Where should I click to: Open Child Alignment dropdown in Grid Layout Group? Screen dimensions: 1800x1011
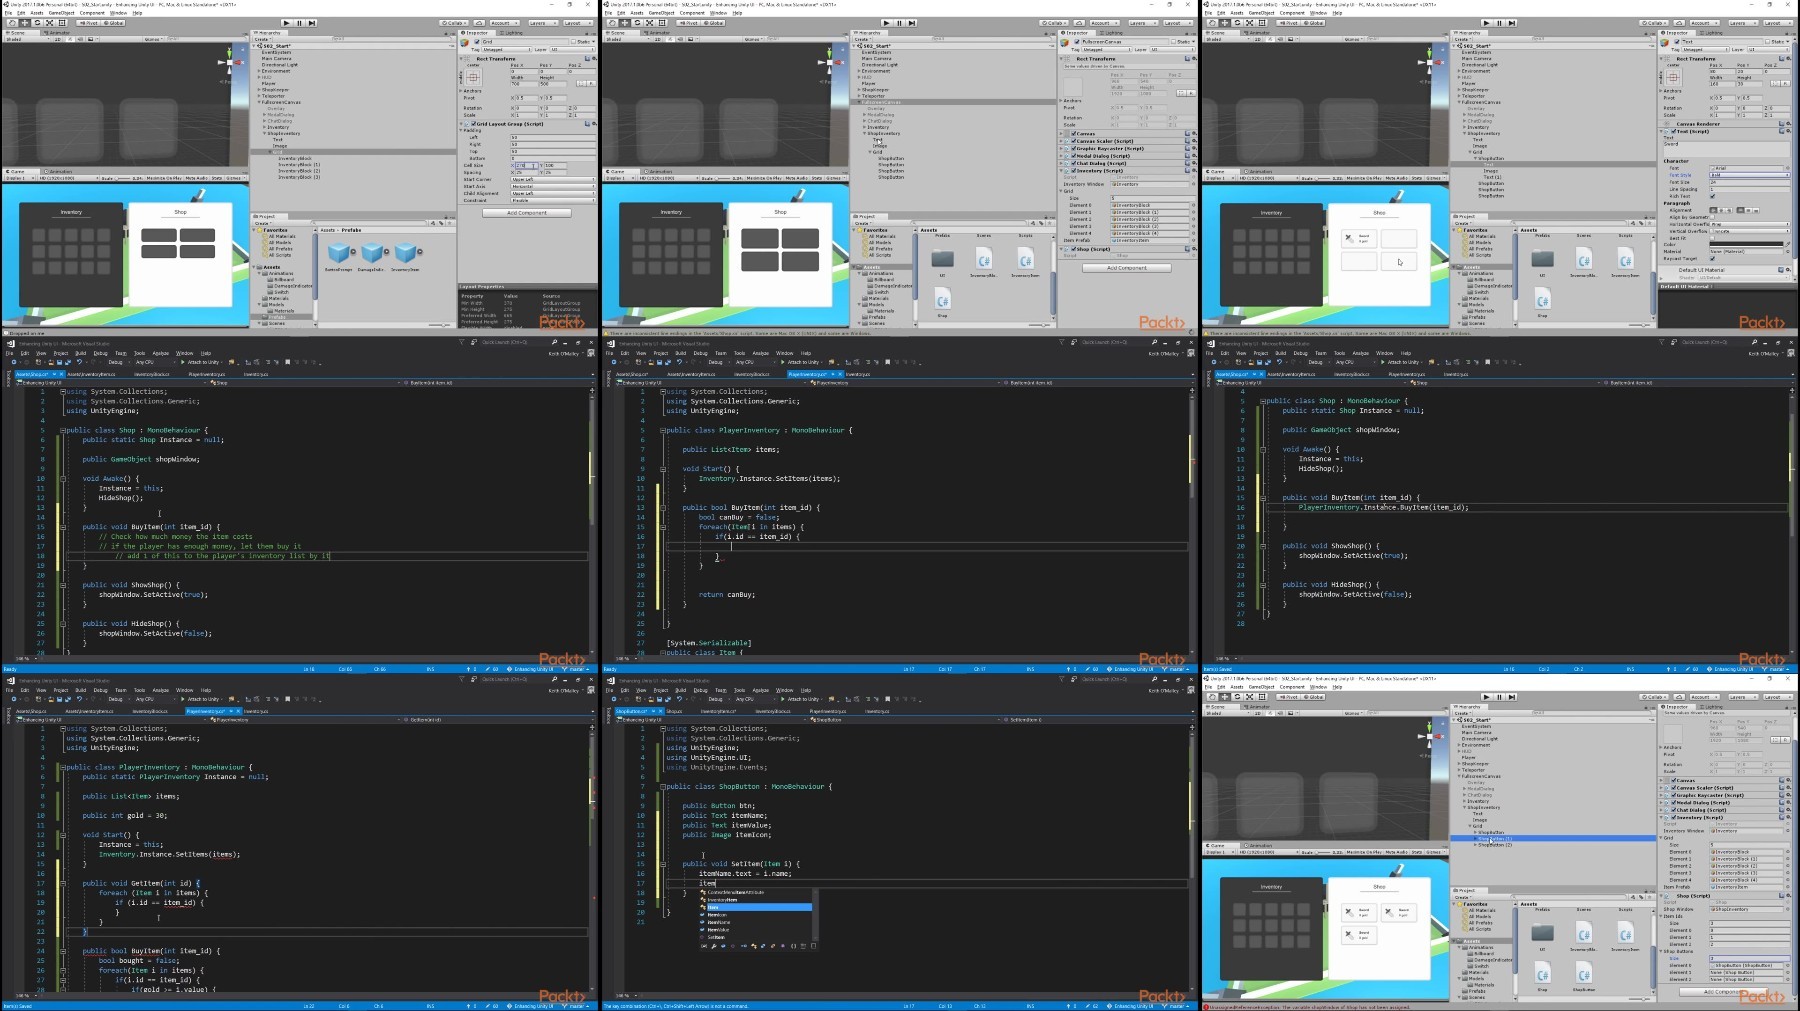pyautogui.click(x=553, y=193)
